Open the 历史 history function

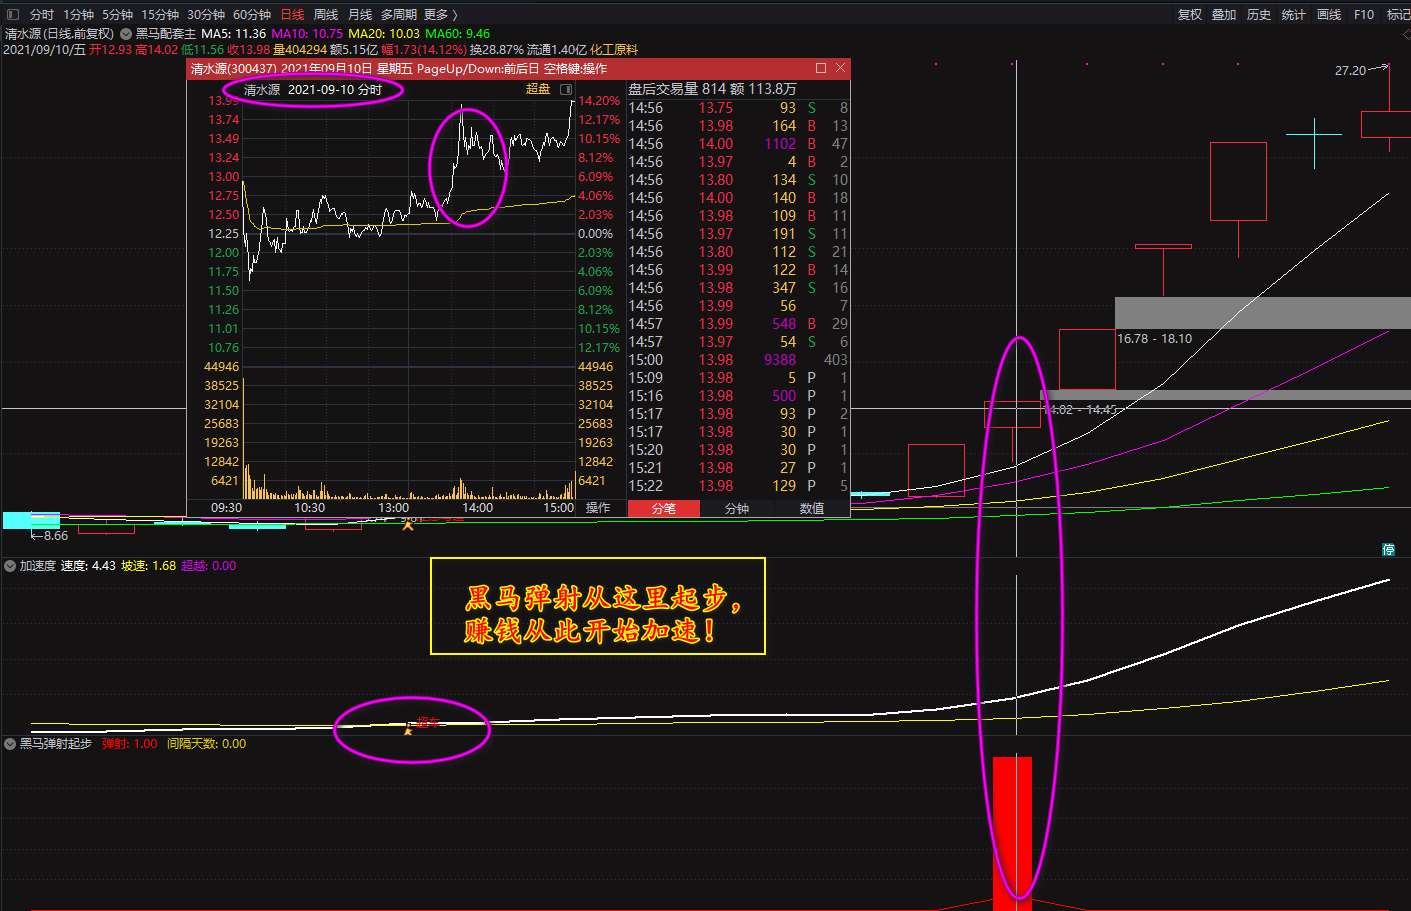1259,15
